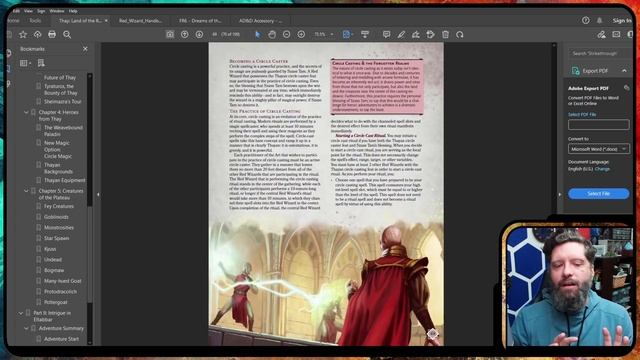
Task: Open the View menu
Action: 29,11
